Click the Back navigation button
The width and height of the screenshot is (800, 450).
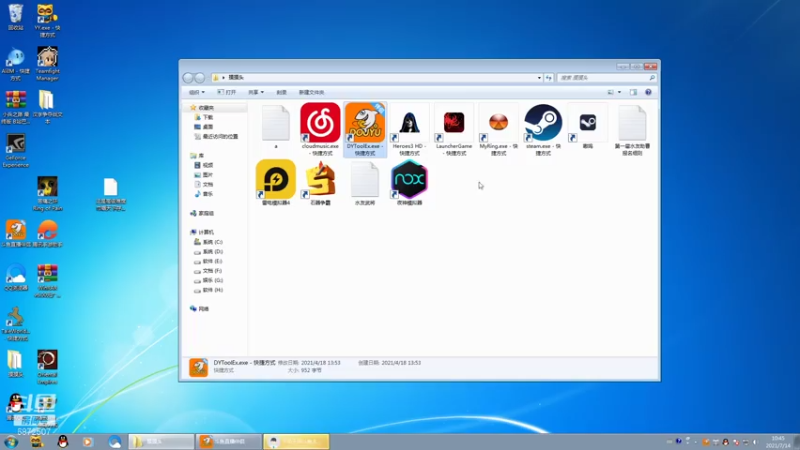tap(188, 78)
